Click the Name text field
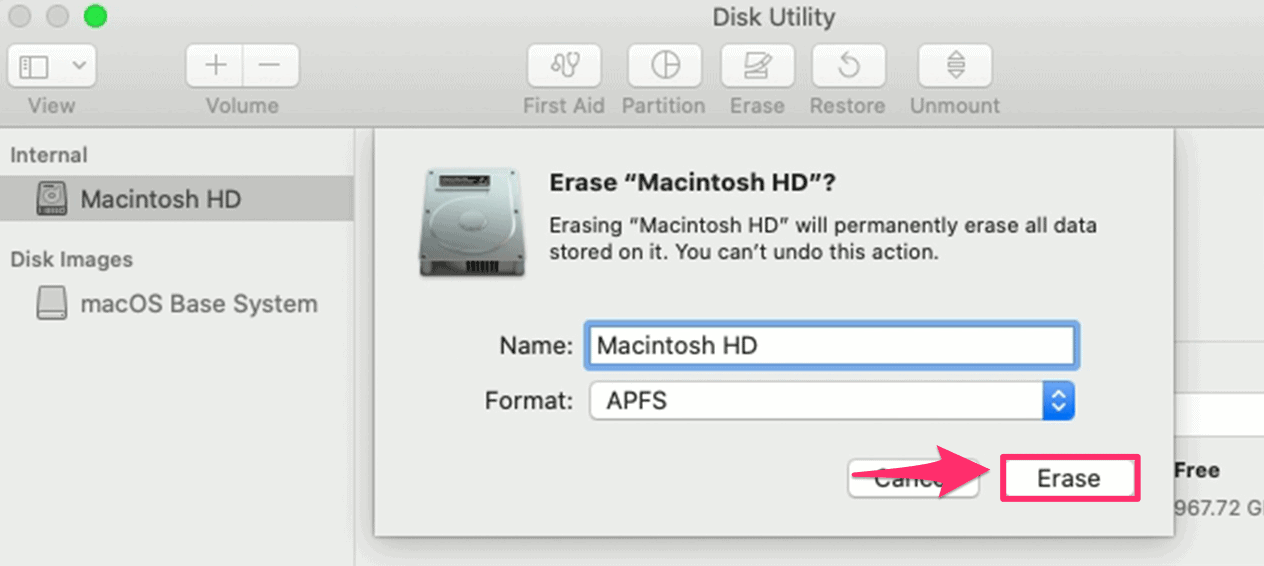 [x=830, y=346]
